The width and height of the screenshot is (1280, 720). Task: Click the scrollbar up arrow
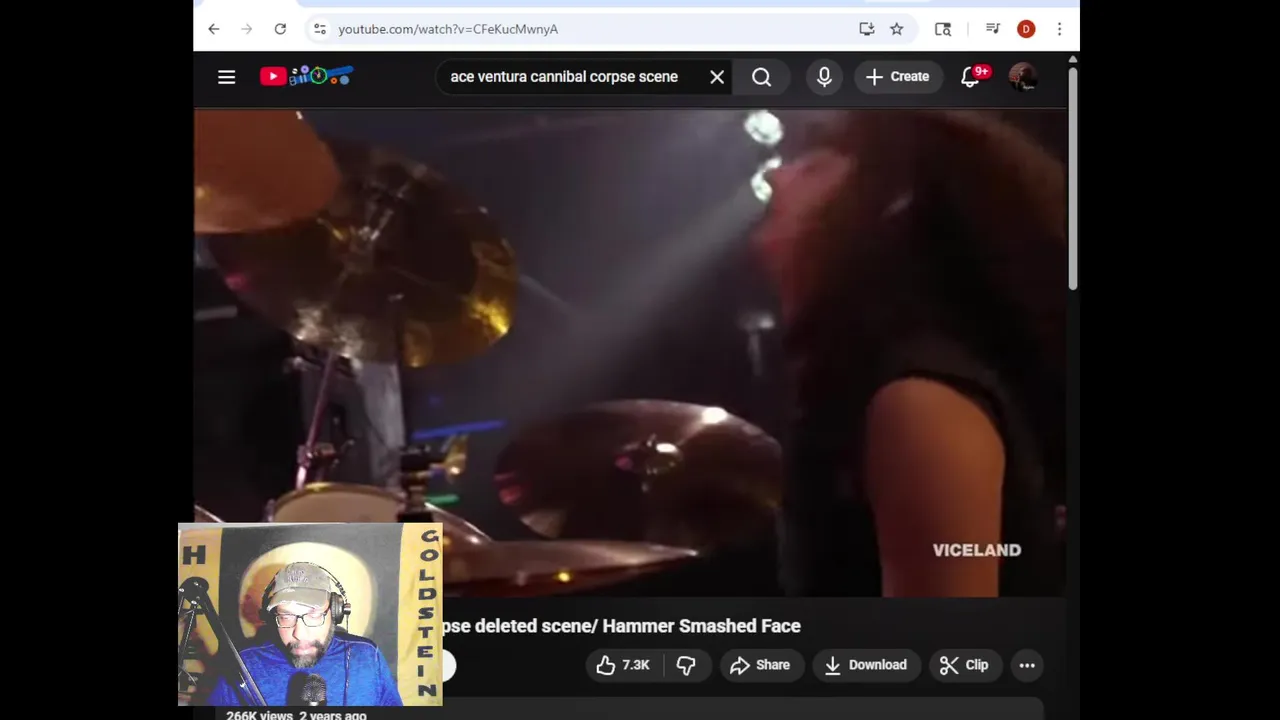pos(1073,61)
